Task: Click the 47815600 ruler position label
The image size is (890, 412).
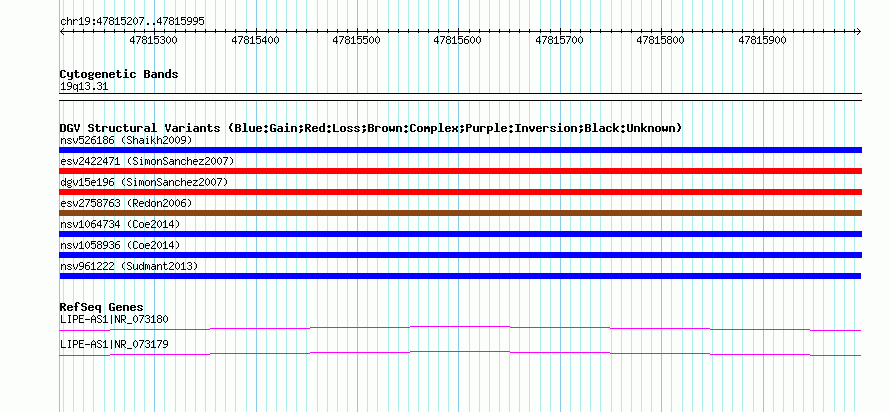Action: pos(457,40)
